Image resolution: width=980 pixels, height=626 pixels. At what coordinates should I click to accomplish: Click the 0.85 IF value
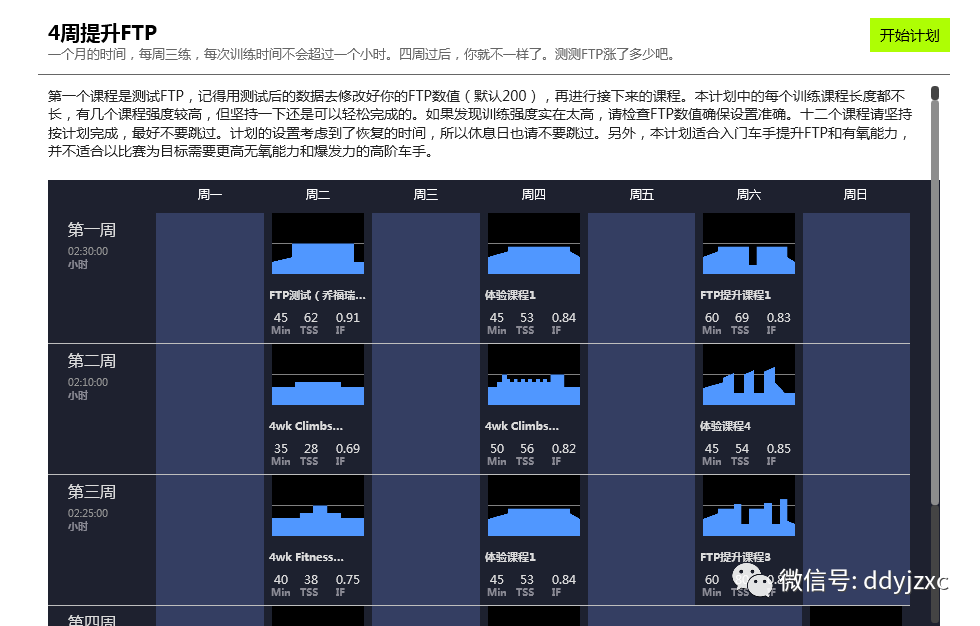coord(779,449)
